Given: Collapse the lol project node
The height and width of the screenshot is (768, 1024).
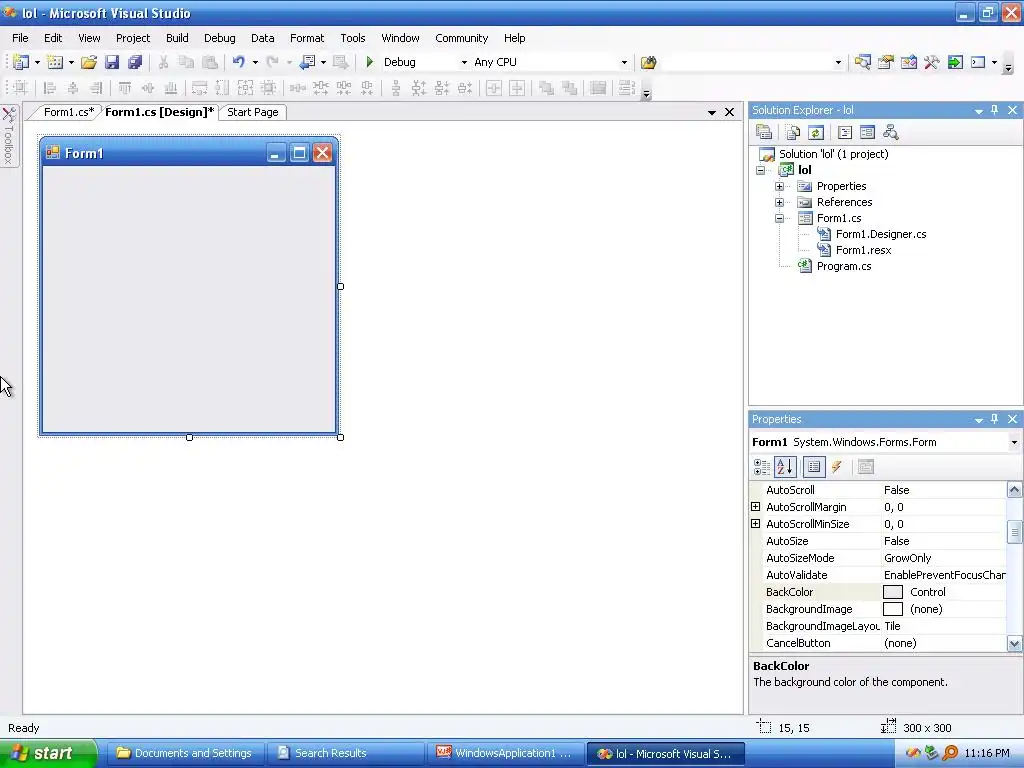Looking at the screenshot, I should pyautogui.click(x=760, y=170).
